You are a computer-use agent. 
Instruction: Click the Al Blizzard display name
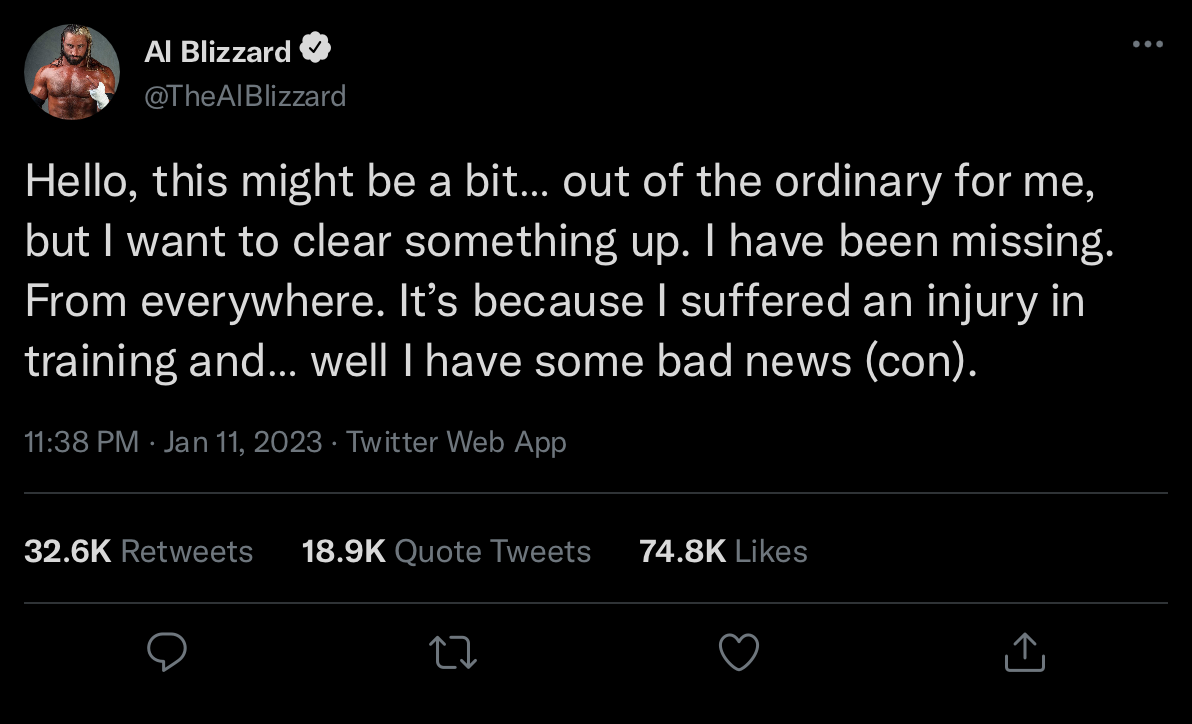217,50
